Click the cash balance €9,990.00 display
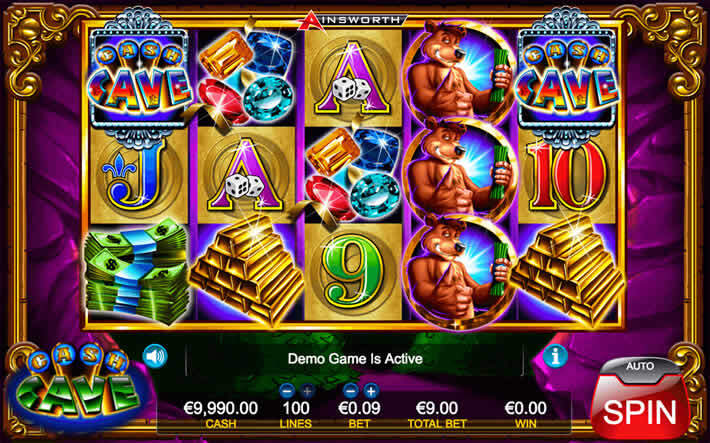 coord(221,408)
